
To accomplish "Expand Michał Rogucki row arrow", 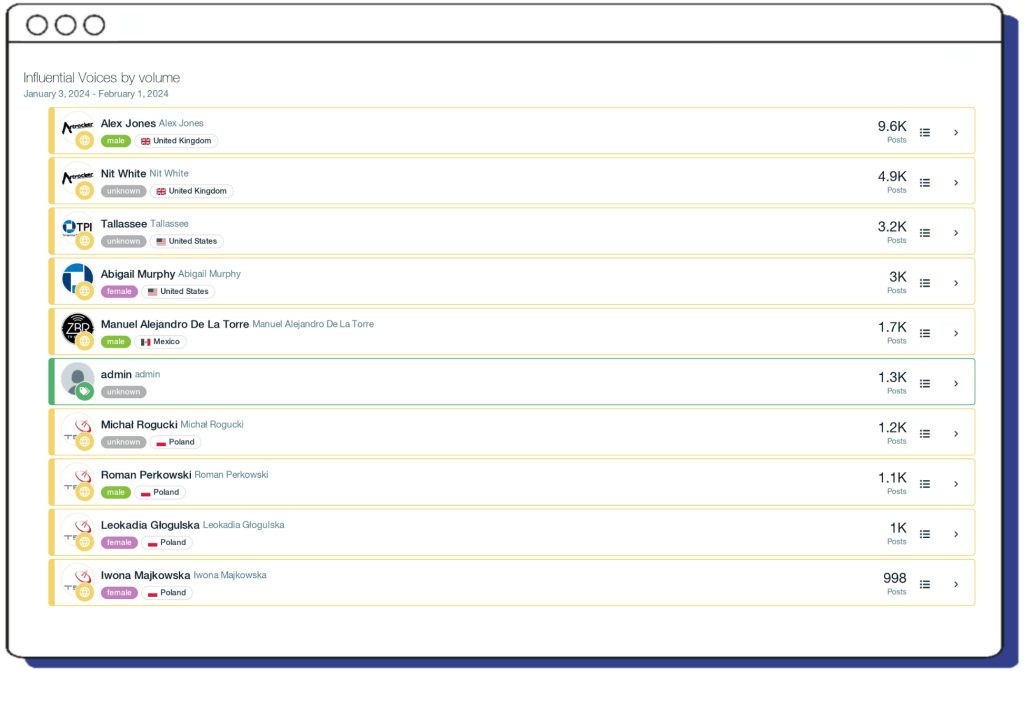I will tap(956, 434).
